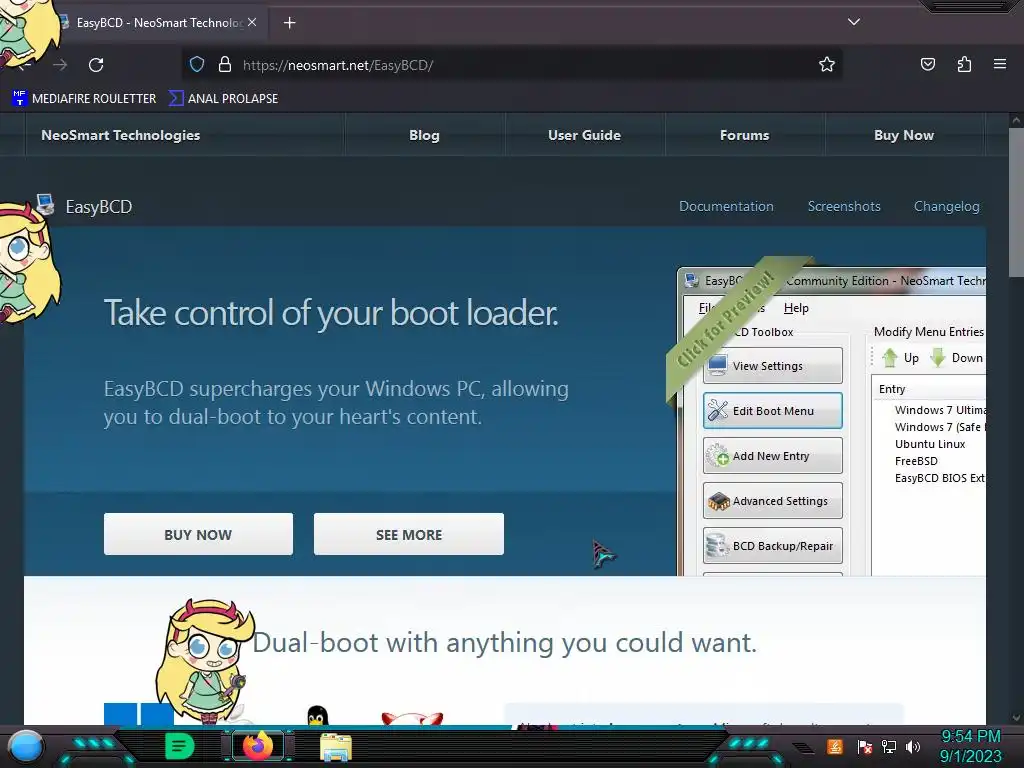The image size is (1024, 768).
Task: Open a new tab with the plus button
Action: point(289,23)
